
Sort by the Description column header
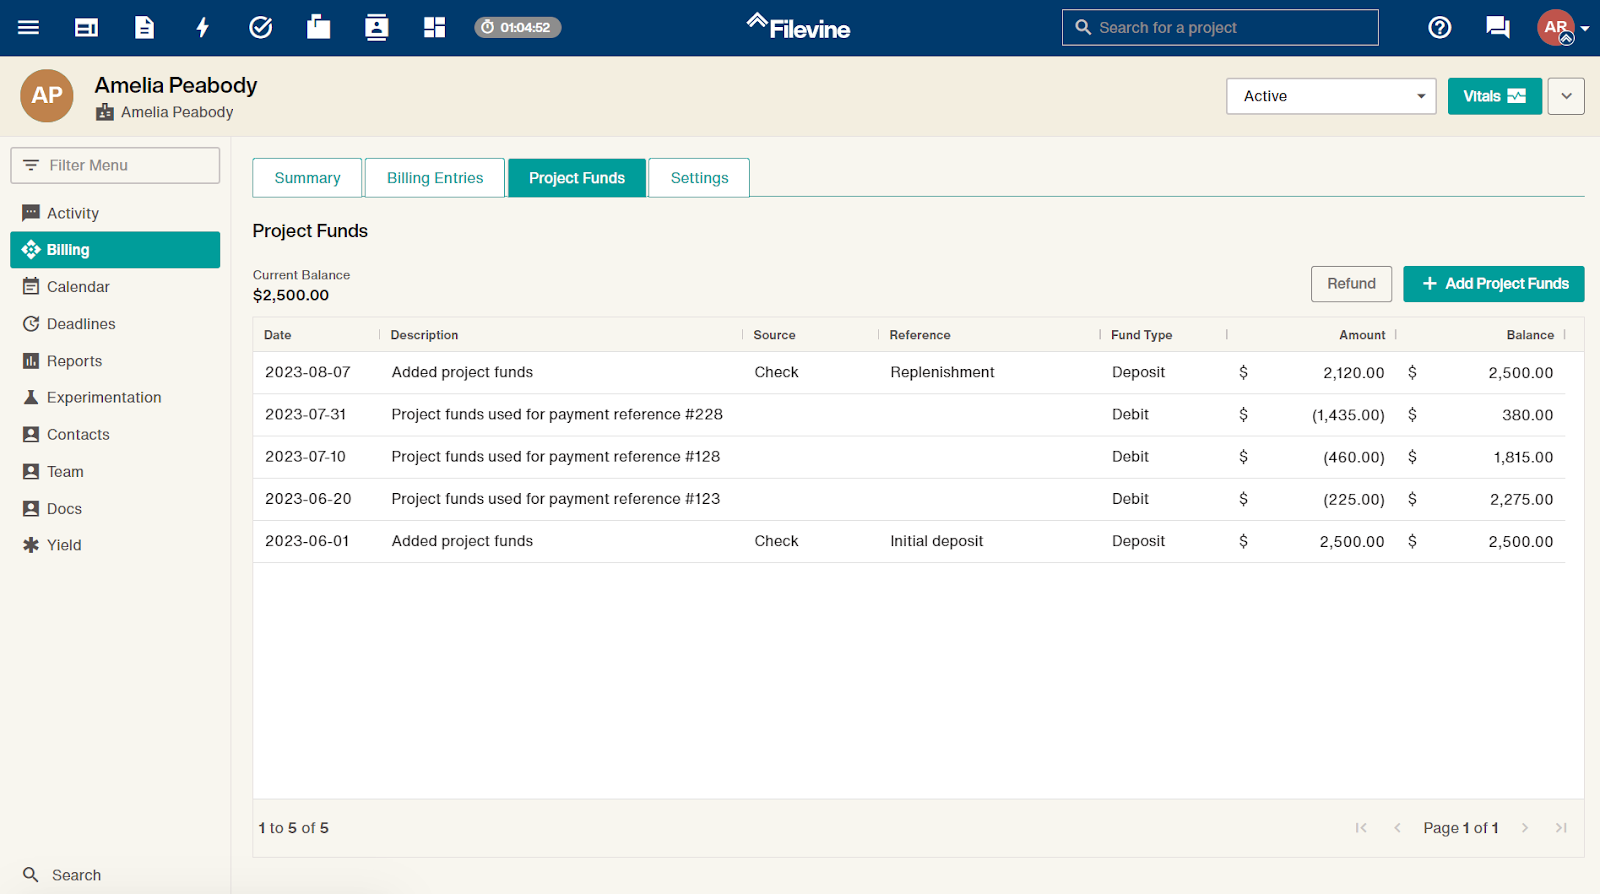(424, 335)
